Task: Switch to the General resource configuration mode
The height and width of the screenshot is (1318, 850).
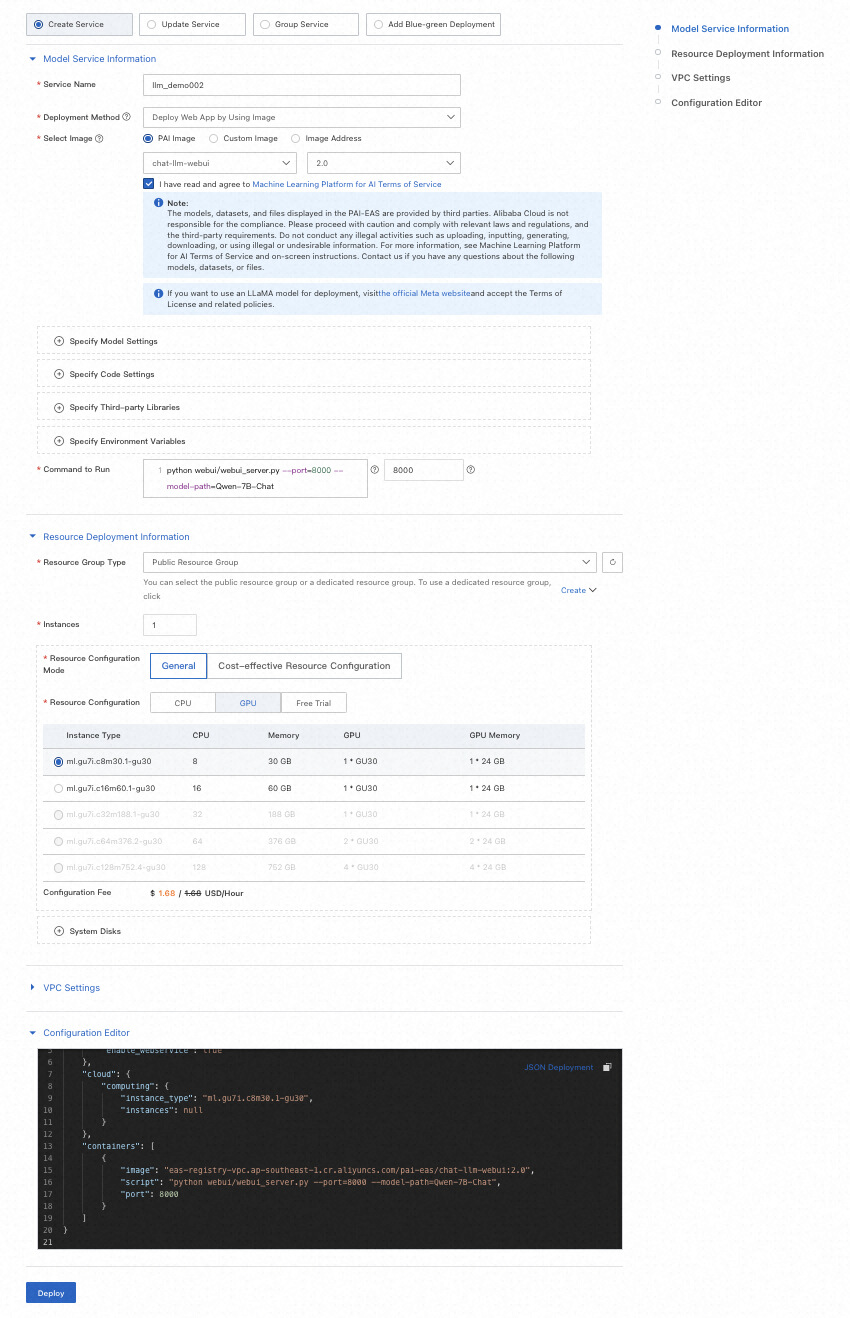Action: [x=178, y=666]
